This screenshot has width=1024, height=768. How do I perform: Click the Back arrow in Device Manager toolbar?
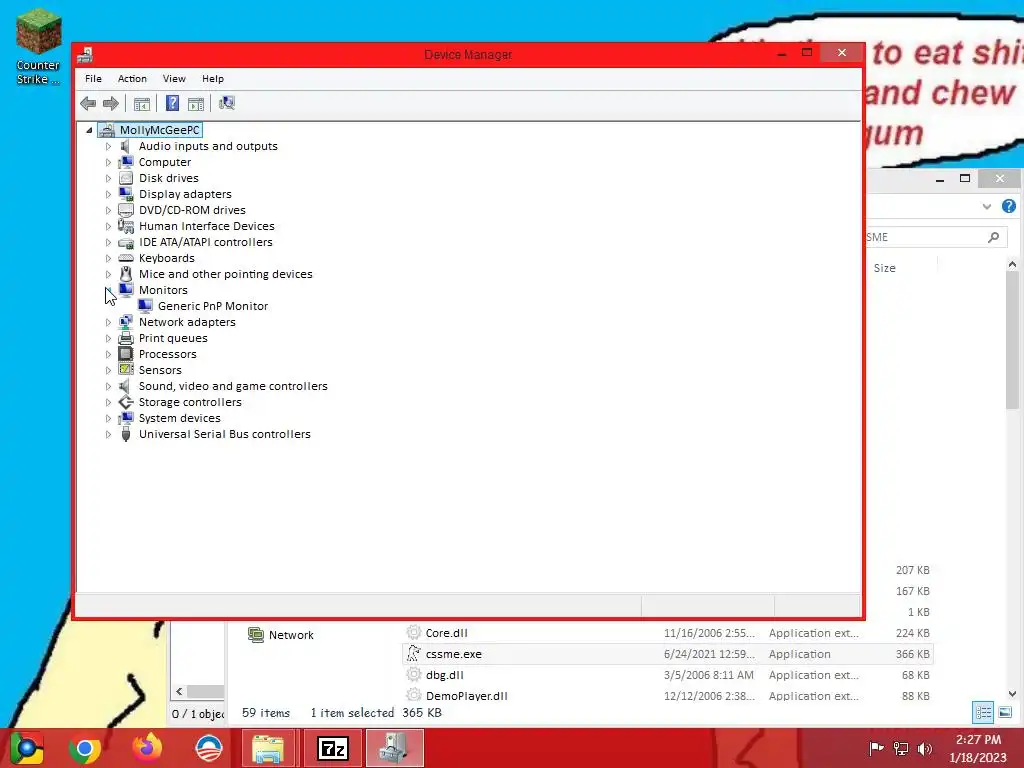click(88, 103)
